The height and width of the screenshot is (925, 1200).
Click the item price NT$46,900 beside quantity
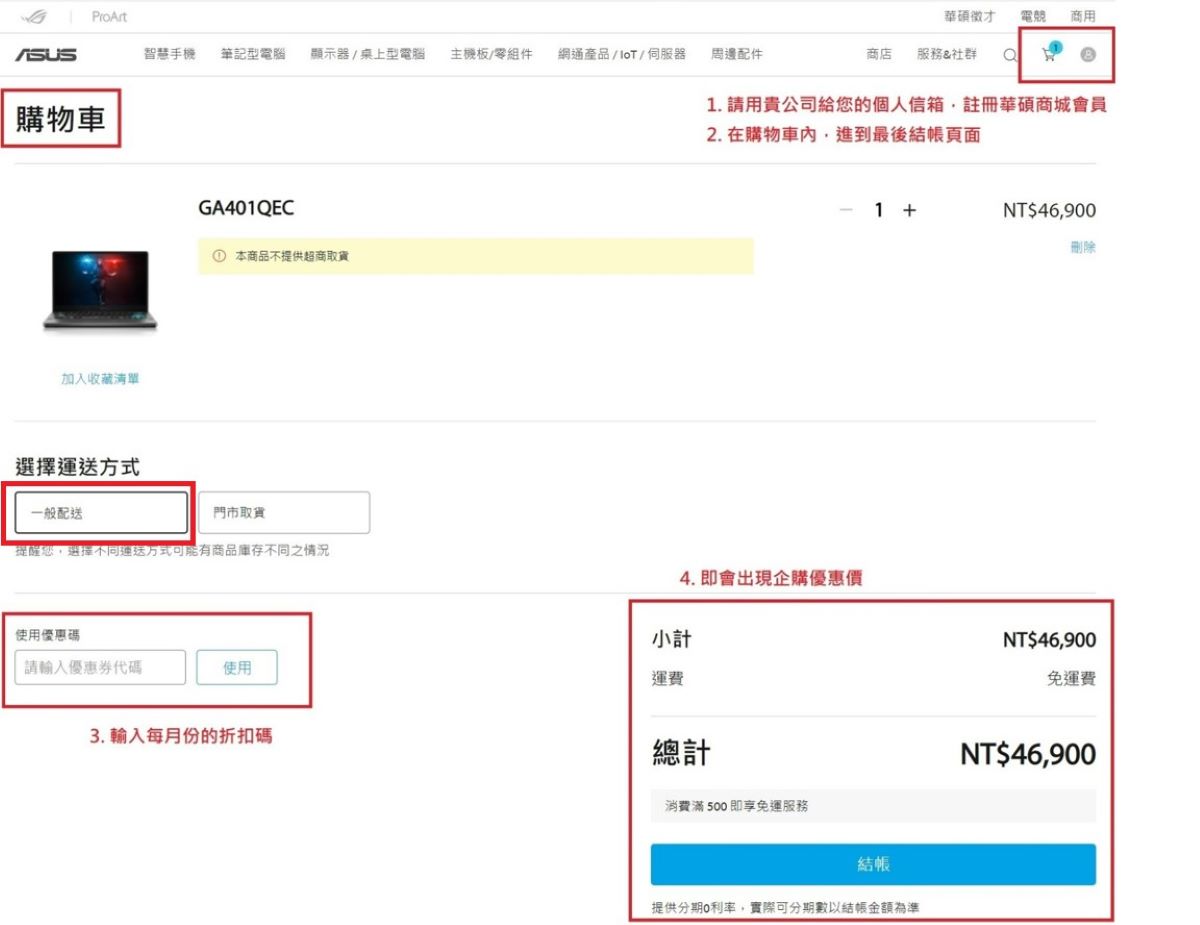click(x=1049, y=210)
